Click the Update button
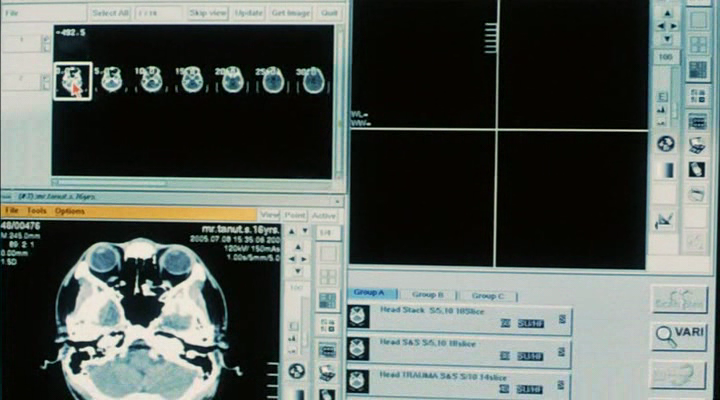The image size is (720, 400). 248,13
